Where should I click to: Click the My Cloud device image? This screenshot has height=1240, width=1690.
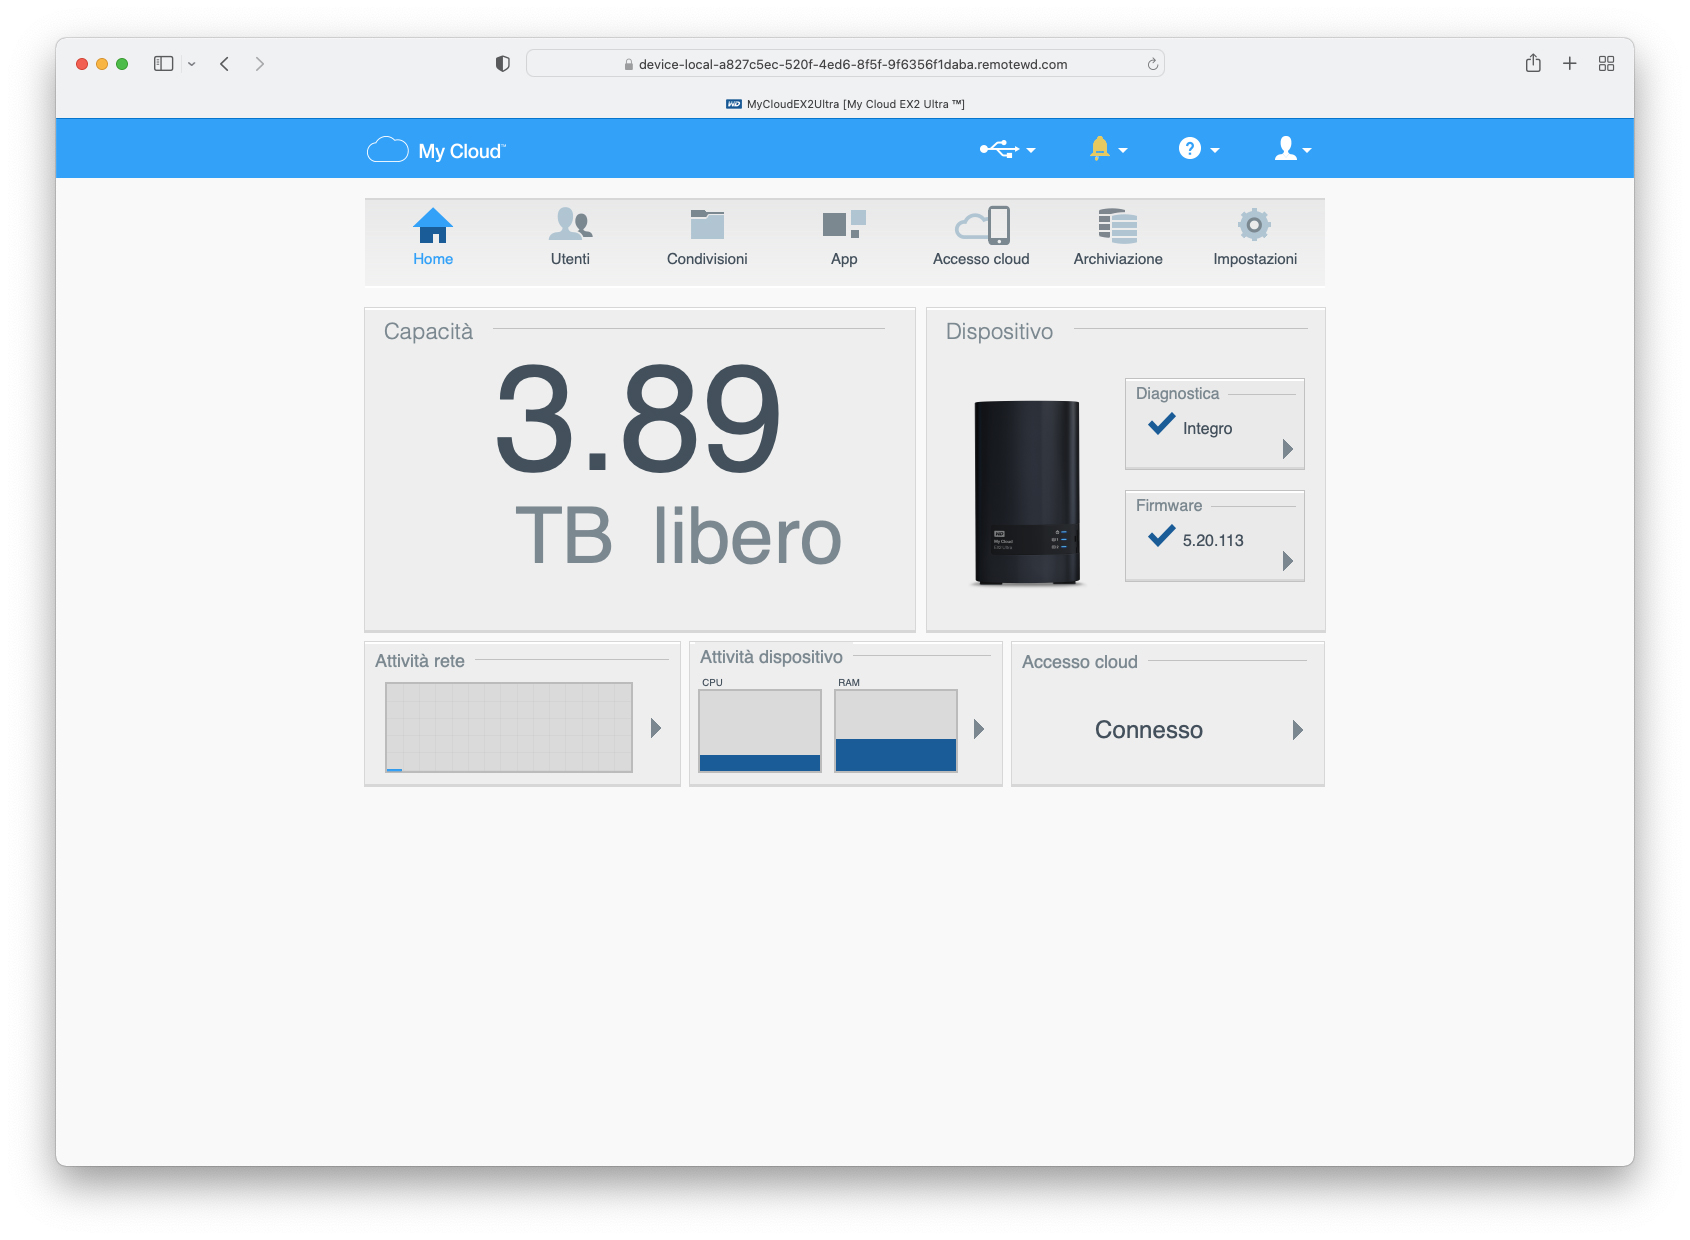pyautogui.click(x=1027, y=492)
